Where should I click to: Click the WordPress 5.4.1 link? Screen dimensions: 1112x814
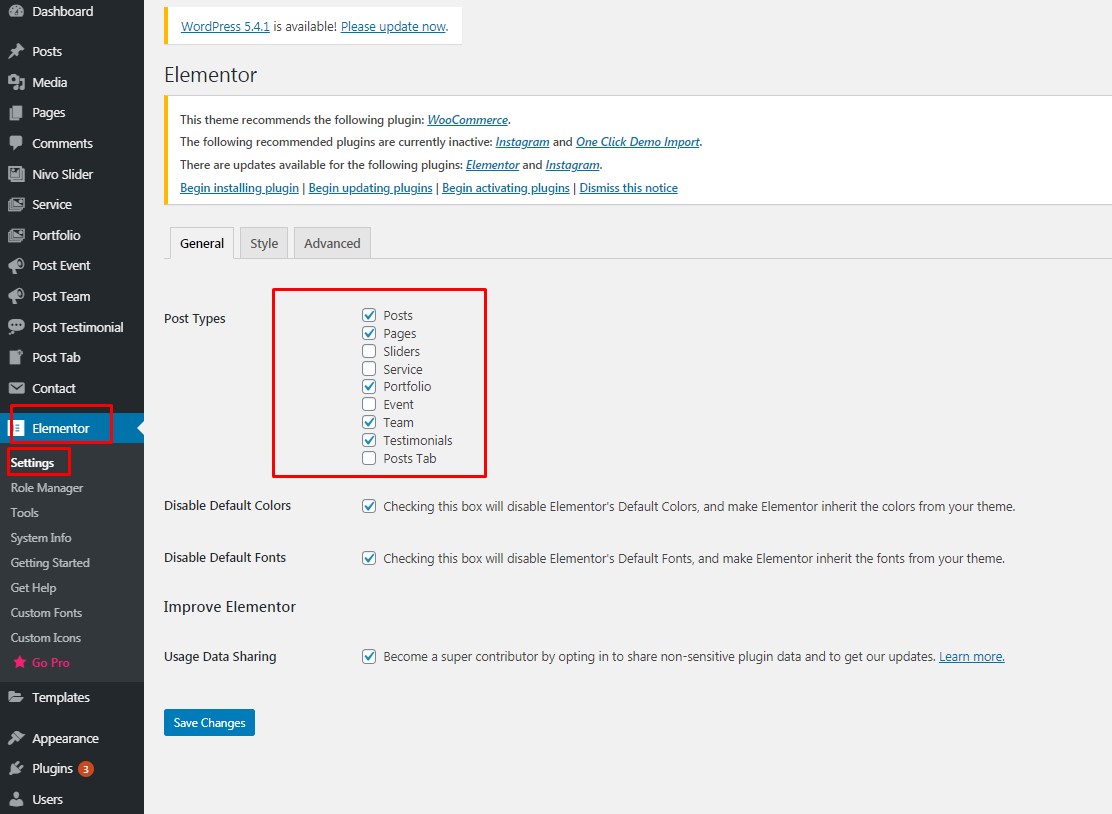(x=226, y=26)
